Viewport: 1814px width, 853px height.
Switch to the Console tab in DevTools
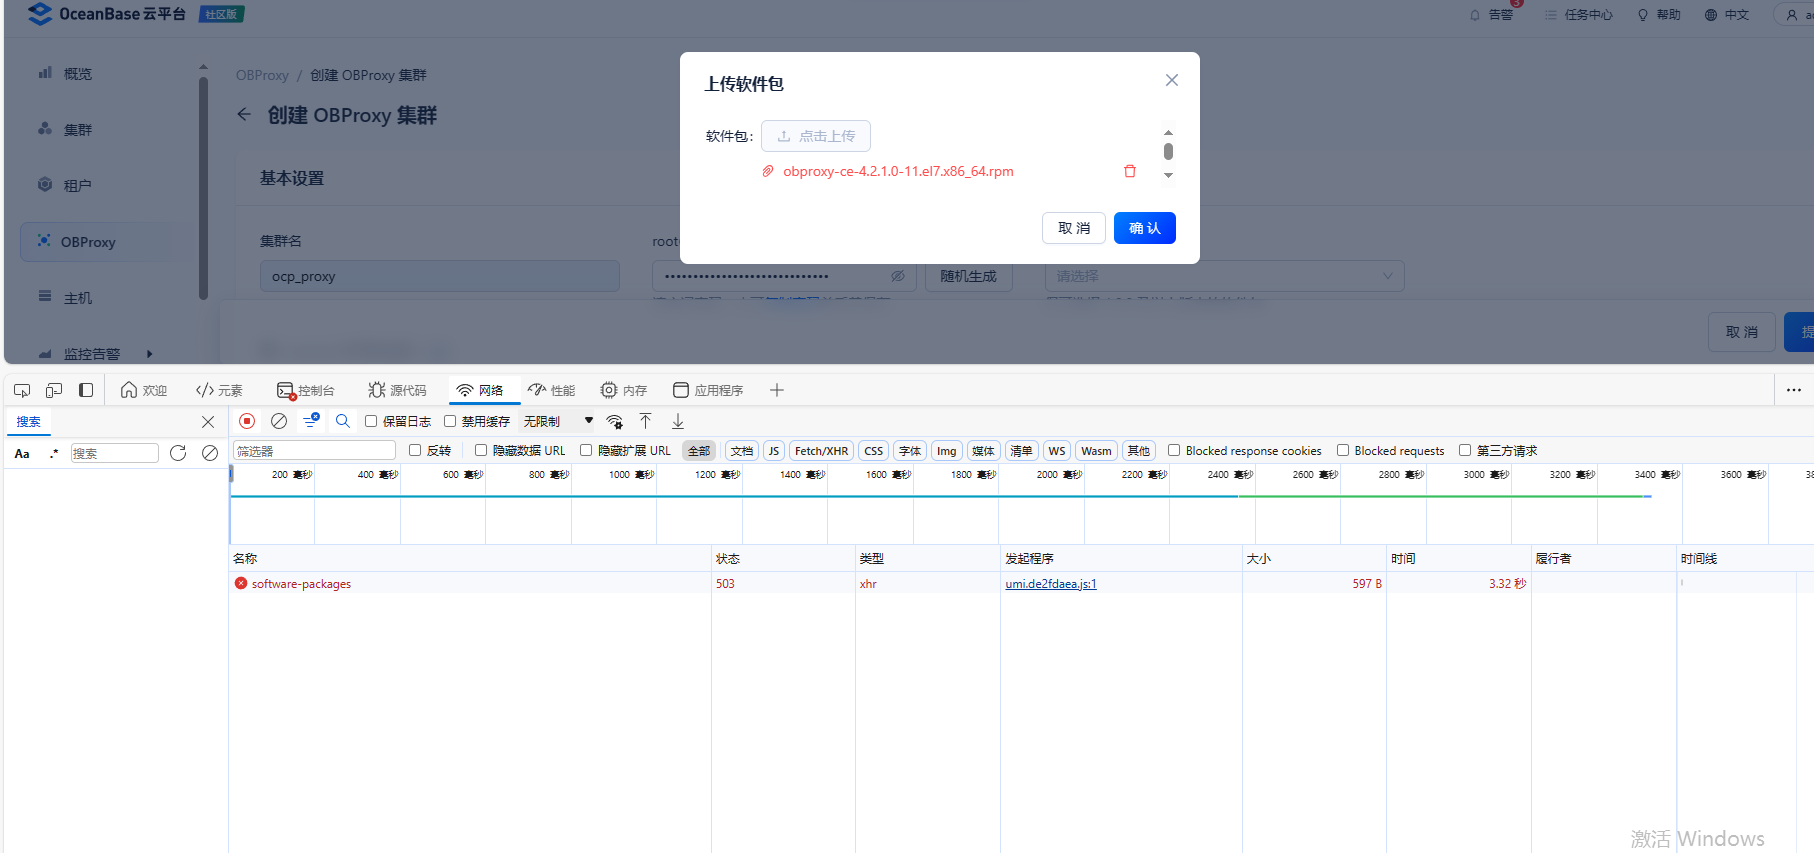coord(305,390)
